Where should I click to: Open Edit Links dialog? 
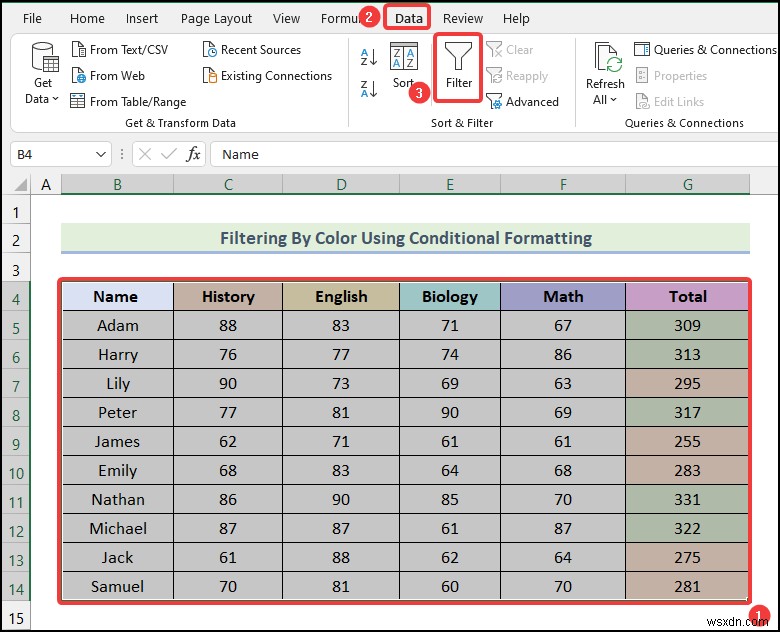[670, 102]
